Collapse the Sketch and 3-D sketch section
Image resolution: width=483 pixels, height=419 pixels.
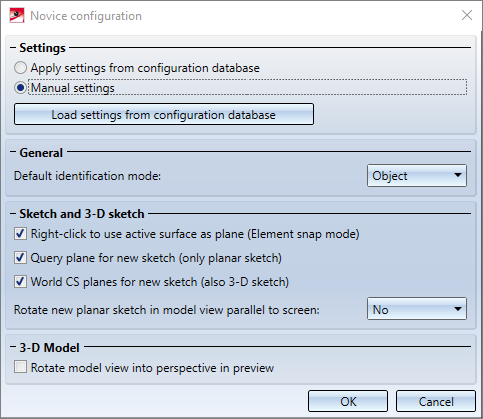coord(13,213)
